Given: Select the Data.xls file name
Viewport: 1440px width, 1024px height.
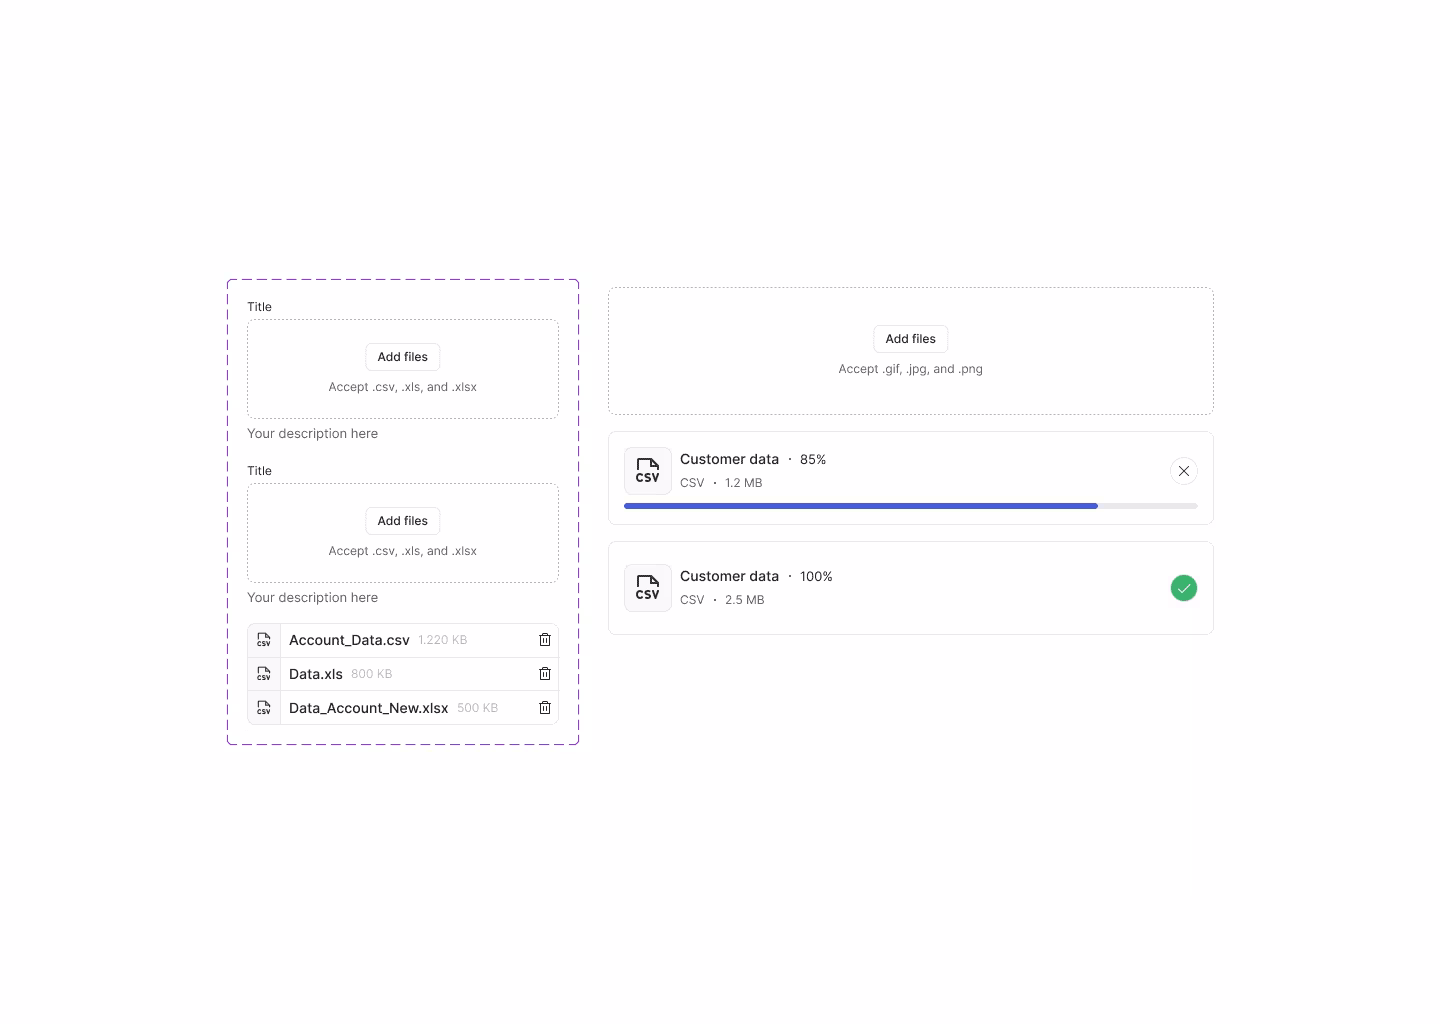Looking at the screenshot, I should coord(316,674).
